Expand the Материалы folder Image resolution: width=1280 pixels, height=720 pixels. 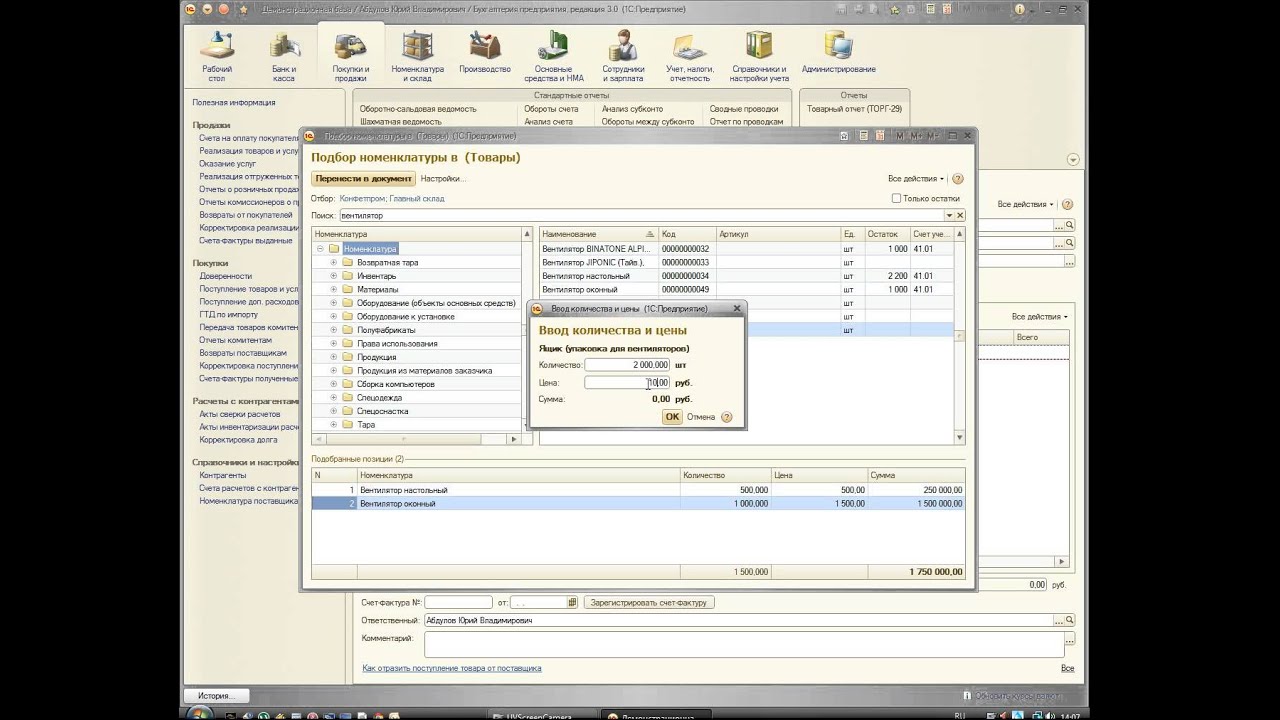pyautogui.click(x=334, y=289)
